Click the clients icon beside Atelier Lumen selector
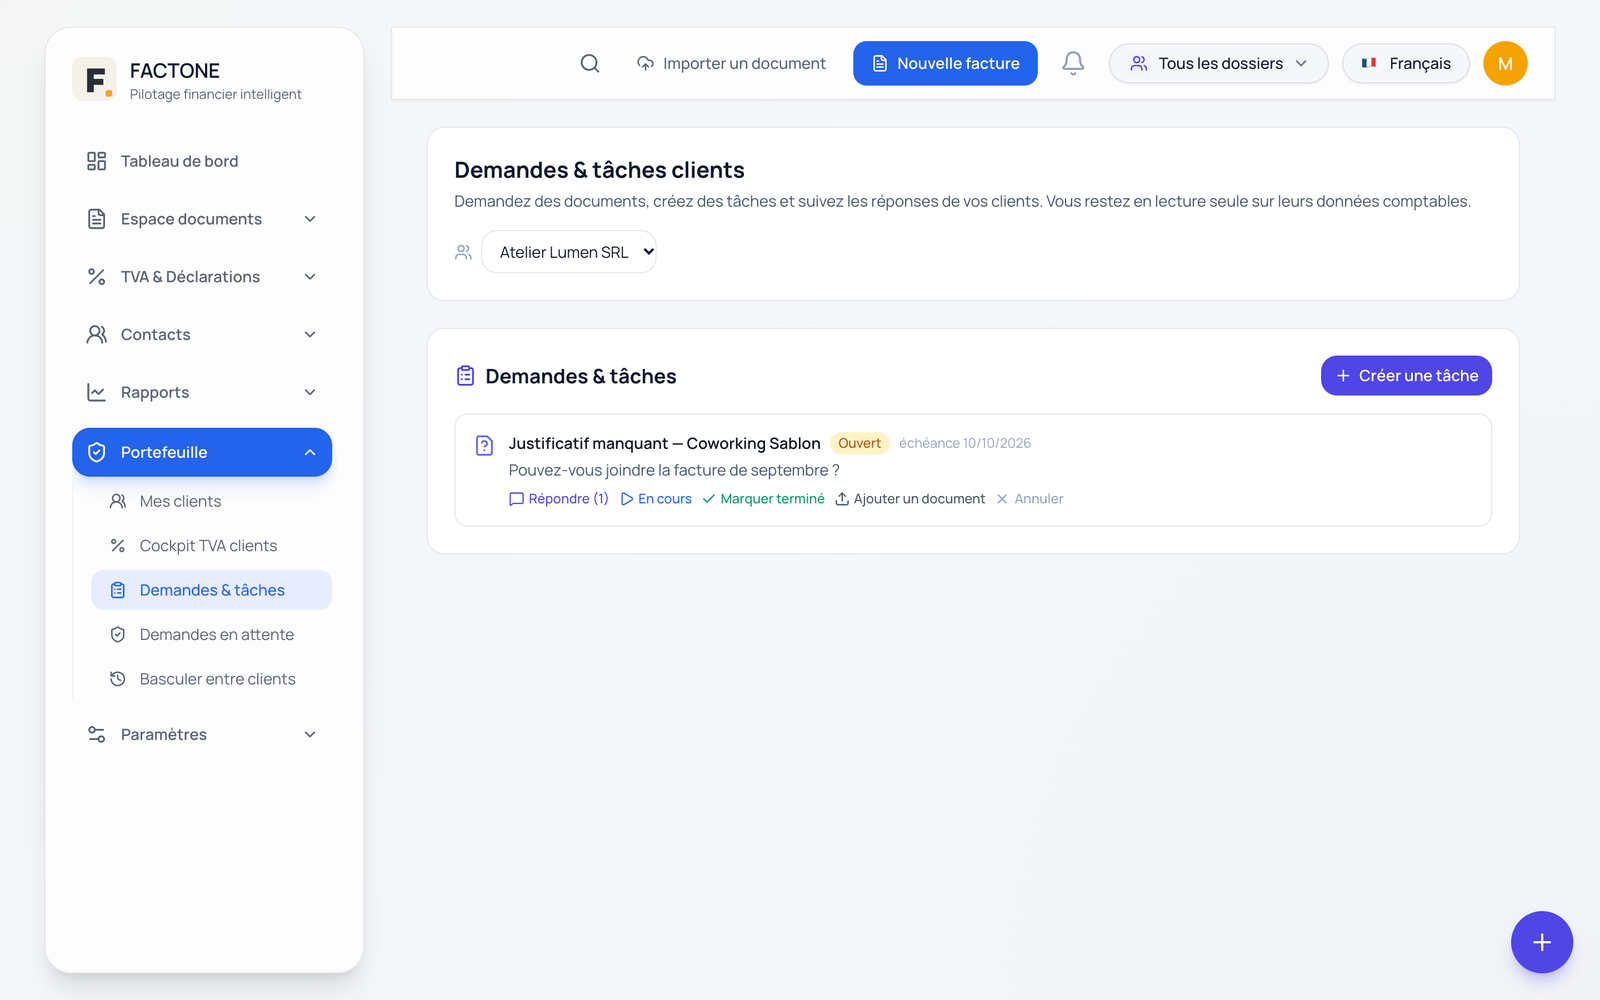This screenshot has height=1000, width=1600. tap(463, 252)
